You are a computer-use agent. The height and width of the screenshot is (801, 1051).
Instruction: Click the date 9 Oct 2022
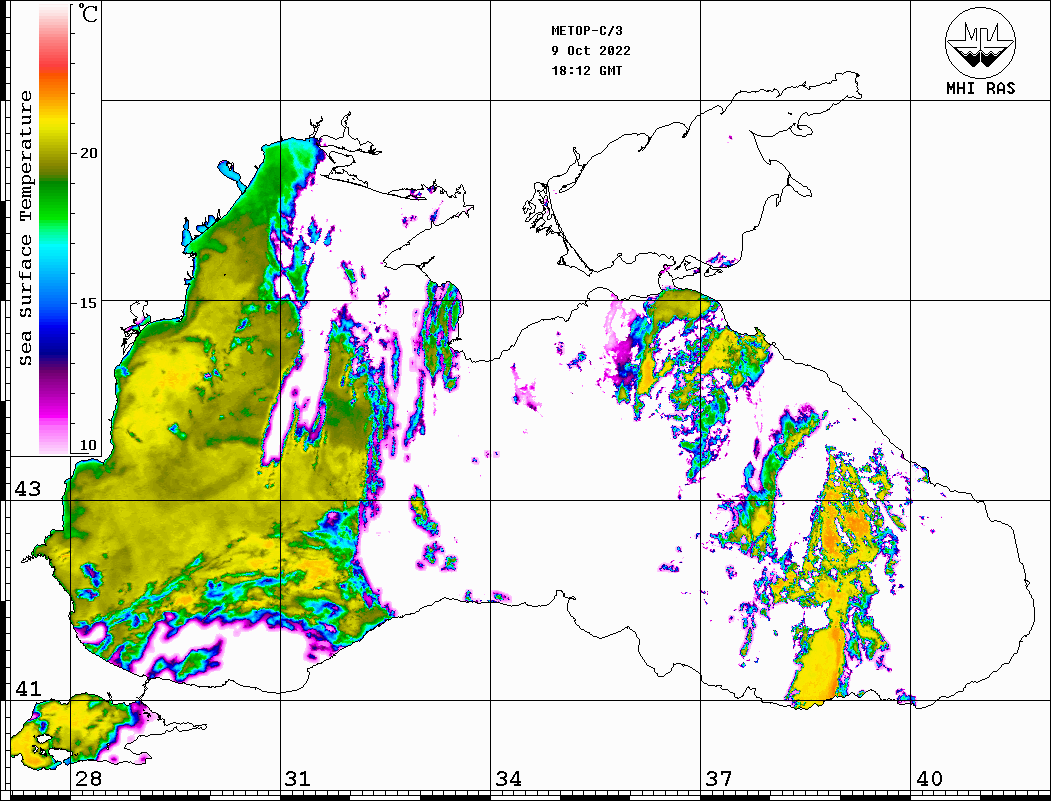click(590, 51)
